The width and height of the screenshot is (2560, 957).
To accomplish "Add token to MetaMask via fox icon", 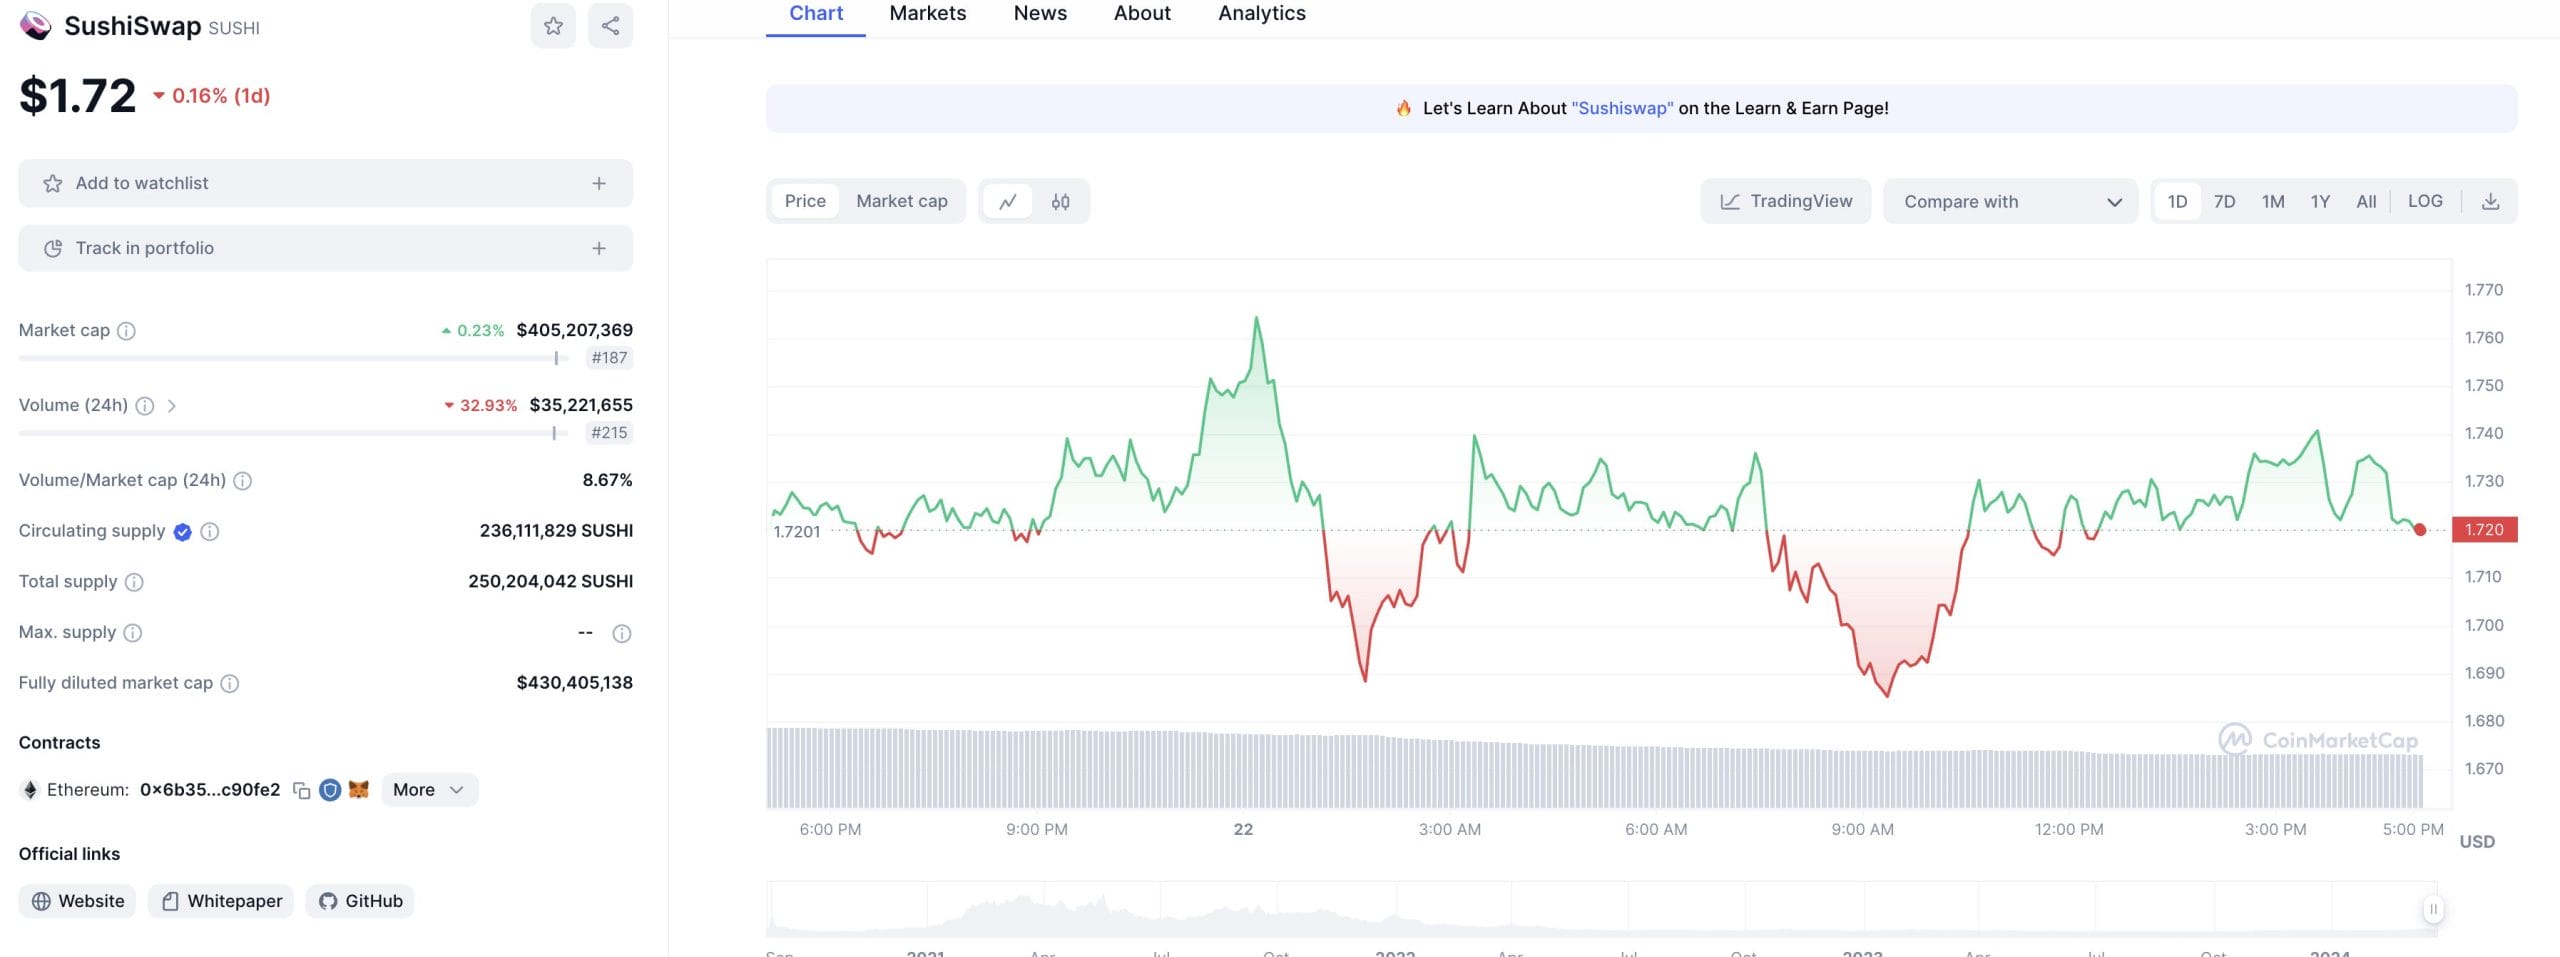I will (x=359, y=790).
